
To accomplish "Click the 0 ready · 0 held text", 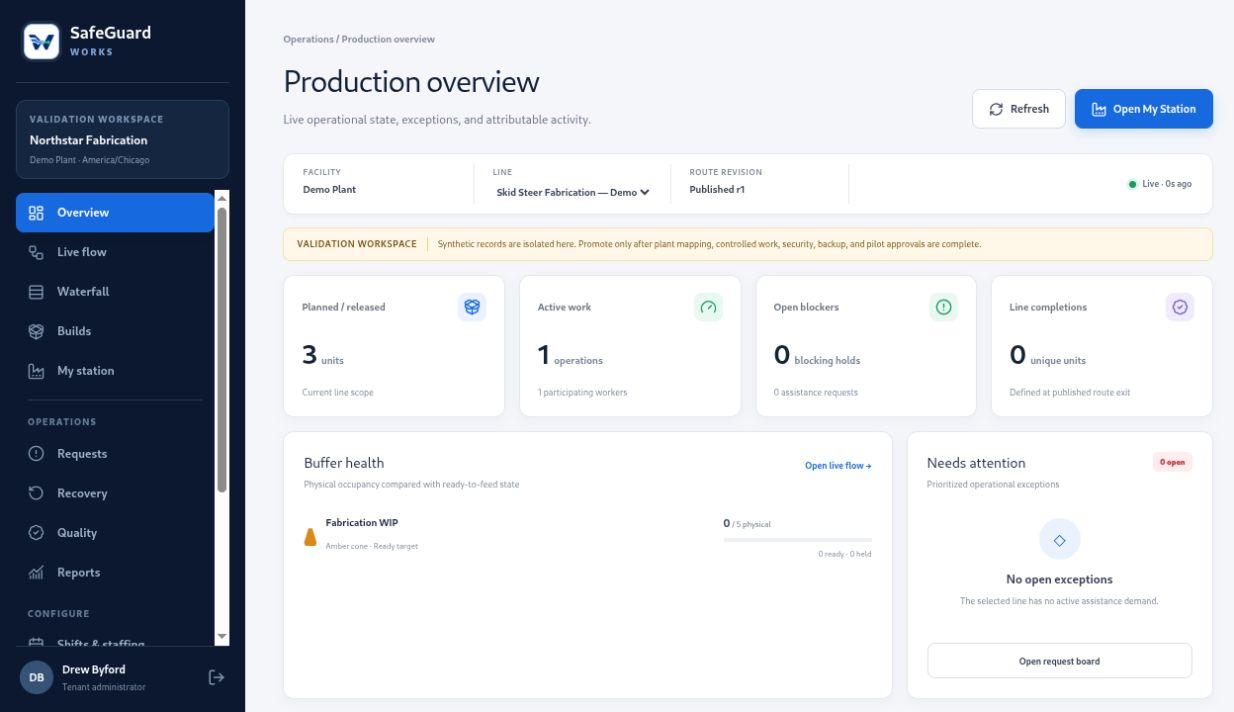I will 845,554.
